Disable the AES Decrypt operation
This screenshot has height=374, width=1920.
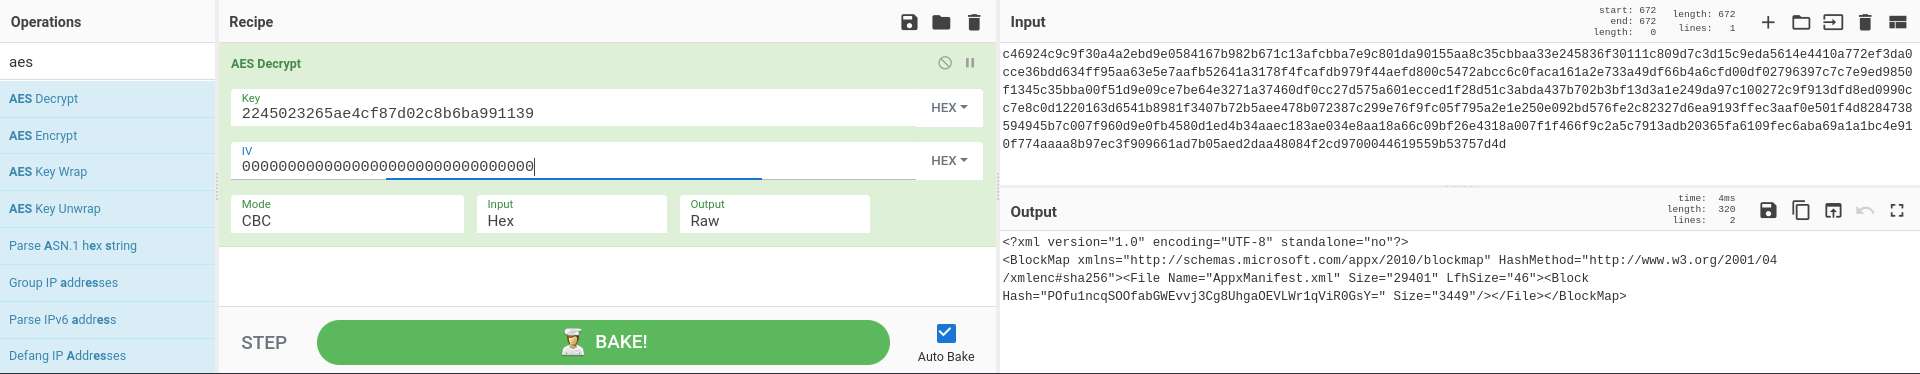(945, 63)
